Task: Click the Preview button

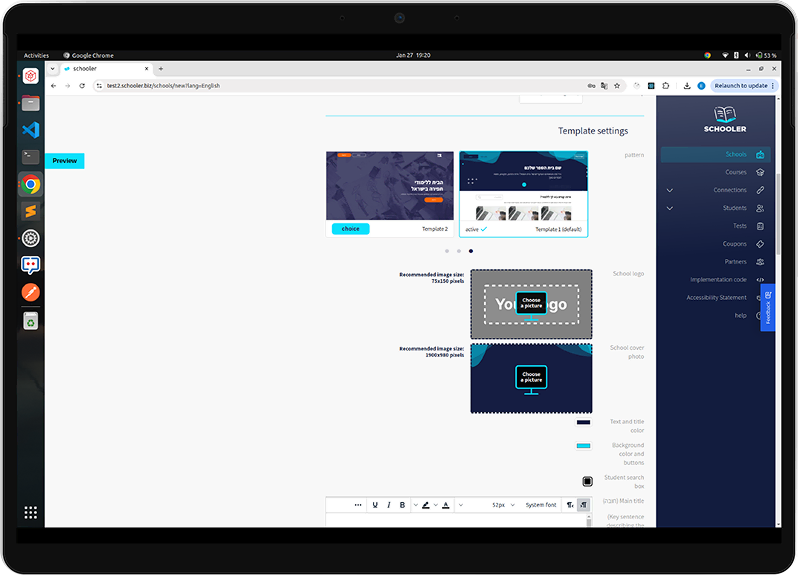Action: point(65,161)
